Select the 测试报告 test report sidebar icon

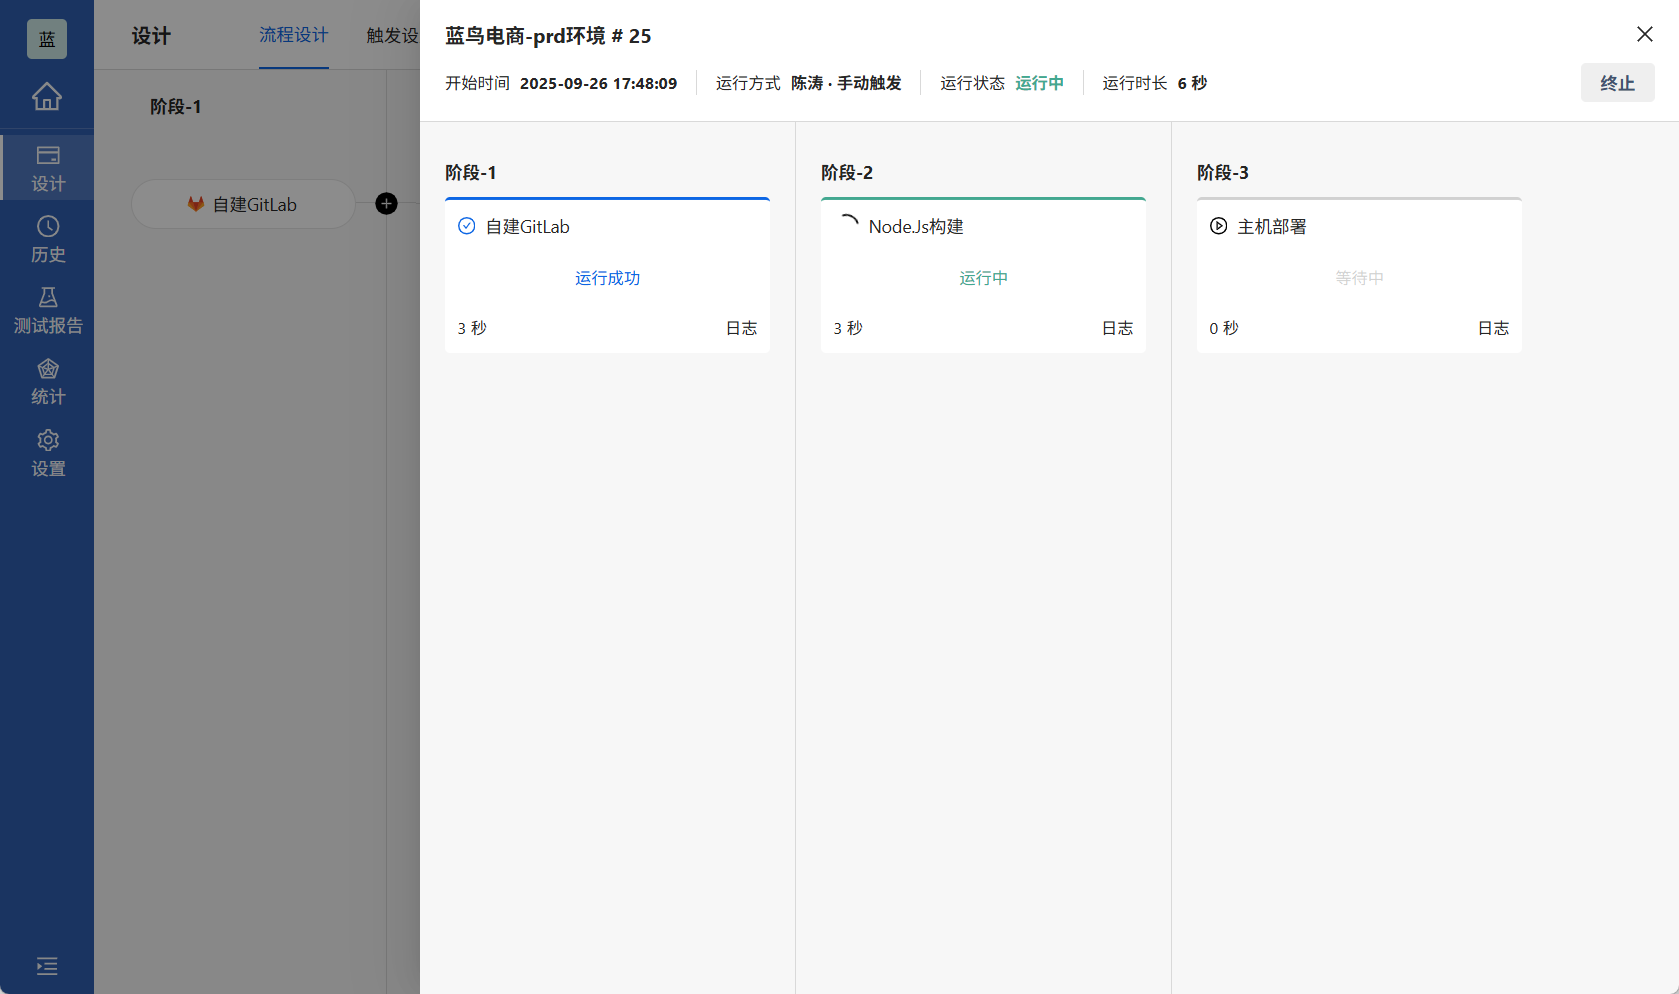pos(47,309)
